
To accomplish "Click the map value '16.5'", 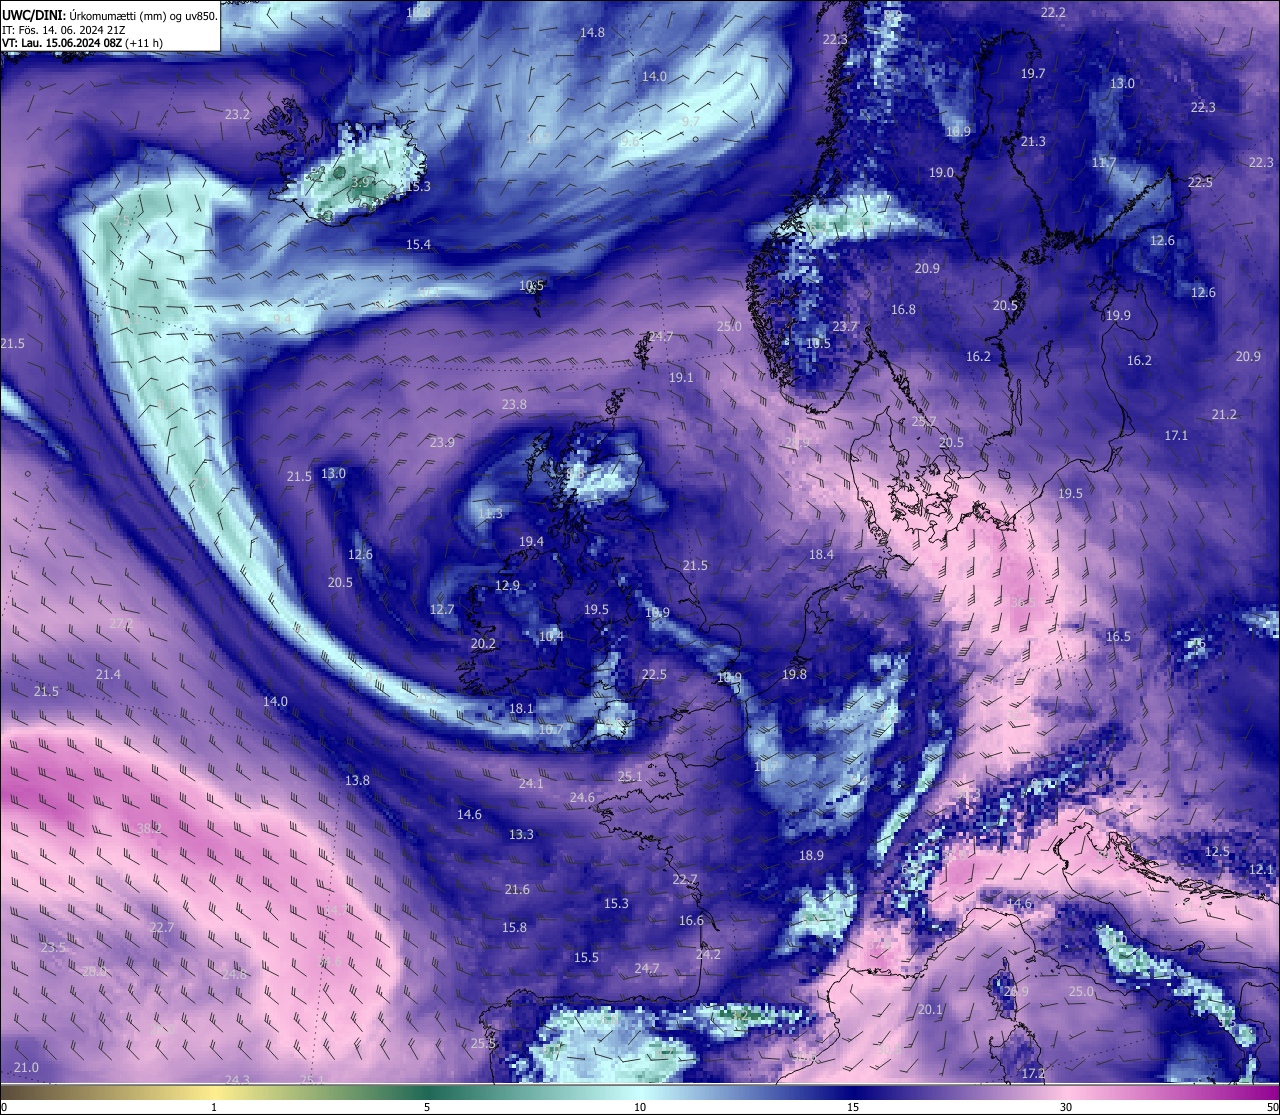I will 1118,637.
